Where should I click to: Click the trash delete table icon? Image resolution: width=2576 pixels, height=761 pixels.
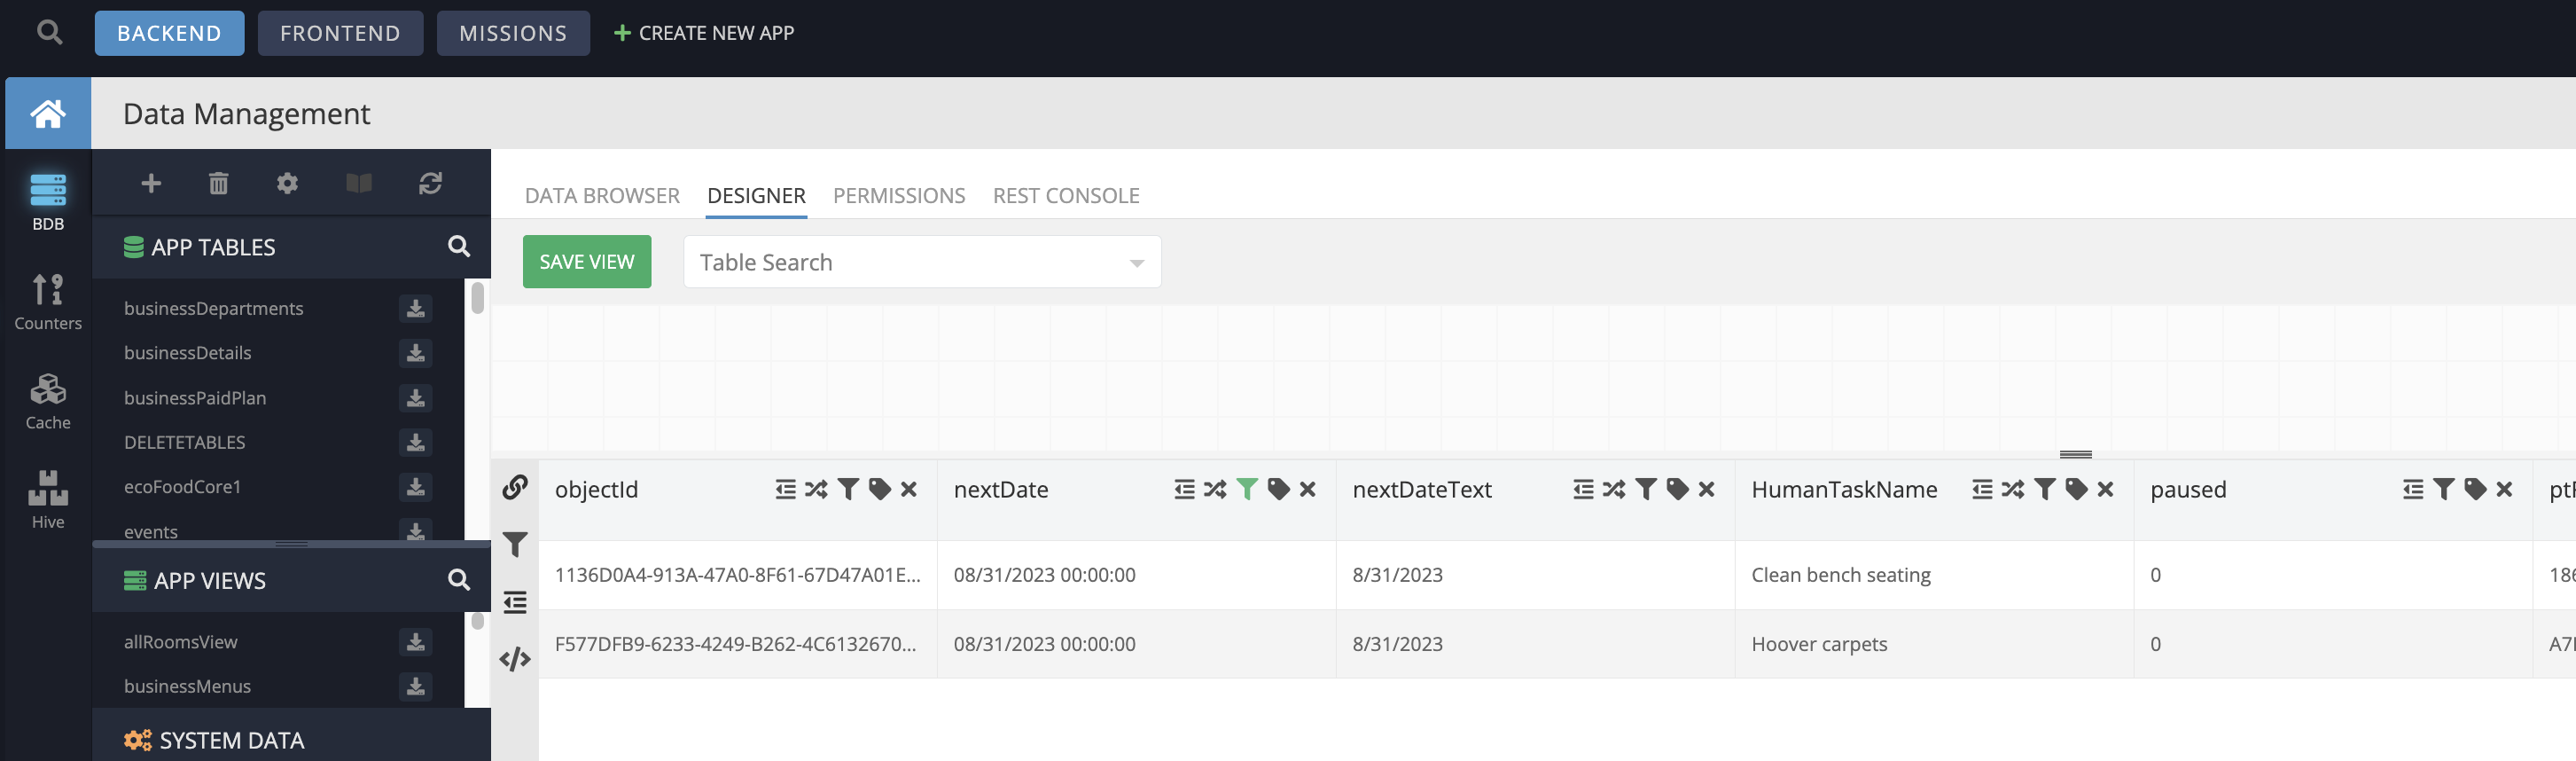coord(218,183)
